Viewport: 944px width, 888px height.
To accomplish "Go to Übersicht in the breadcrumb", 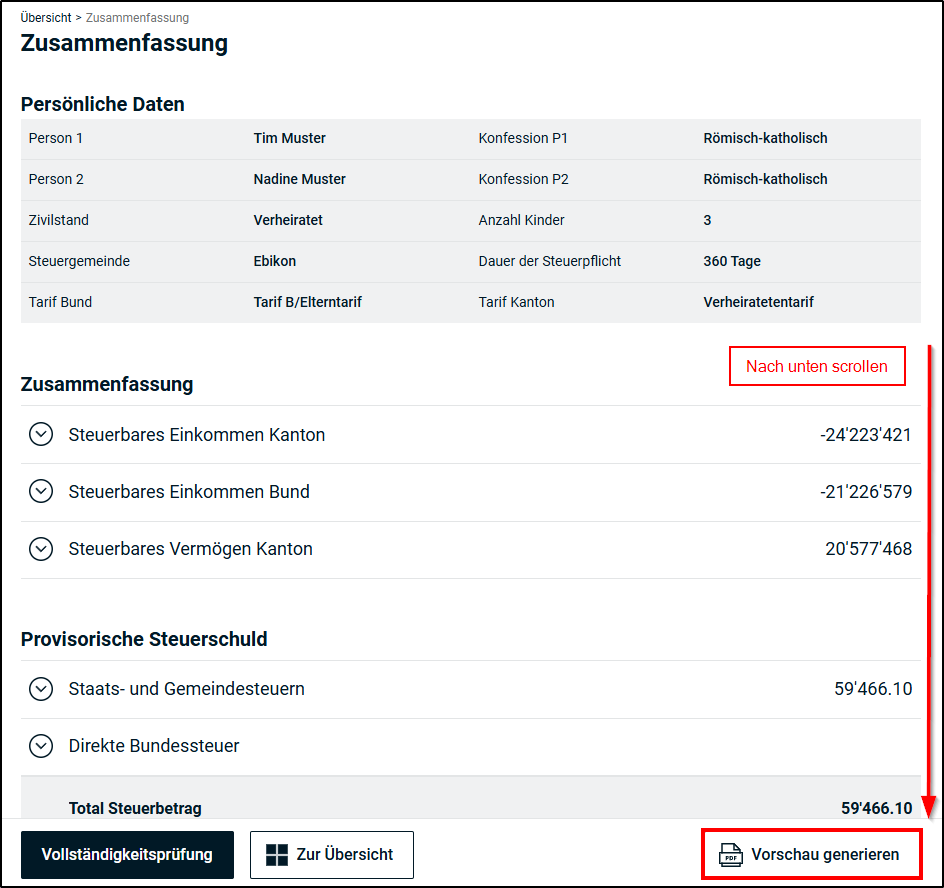I will click(46, 18).
